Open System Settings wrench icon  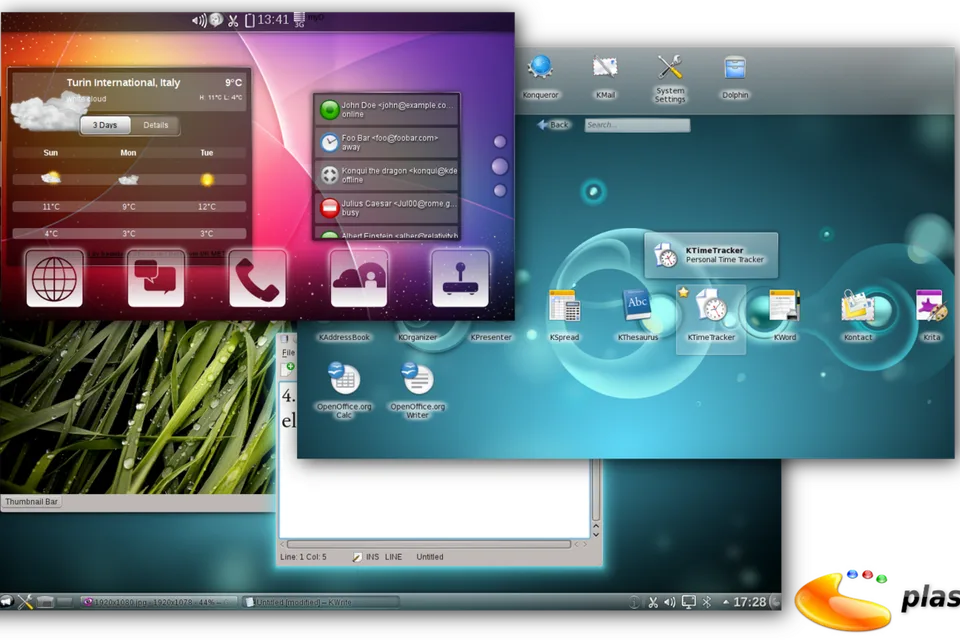pyautogui.click(x=670, y=67)
